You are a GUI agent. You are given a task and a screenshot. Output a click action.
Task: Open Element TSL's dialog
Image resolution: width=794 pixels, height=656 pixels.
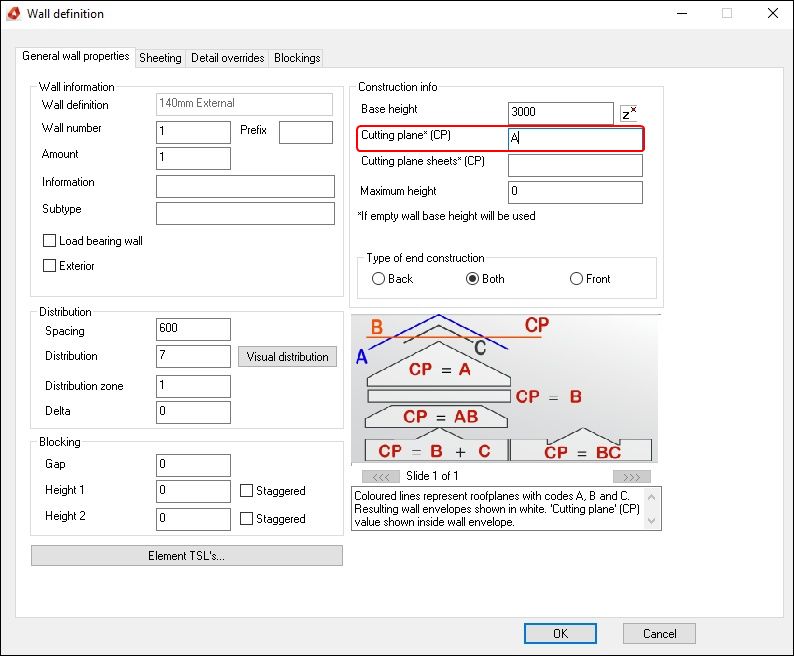click(x=186, y=556)
